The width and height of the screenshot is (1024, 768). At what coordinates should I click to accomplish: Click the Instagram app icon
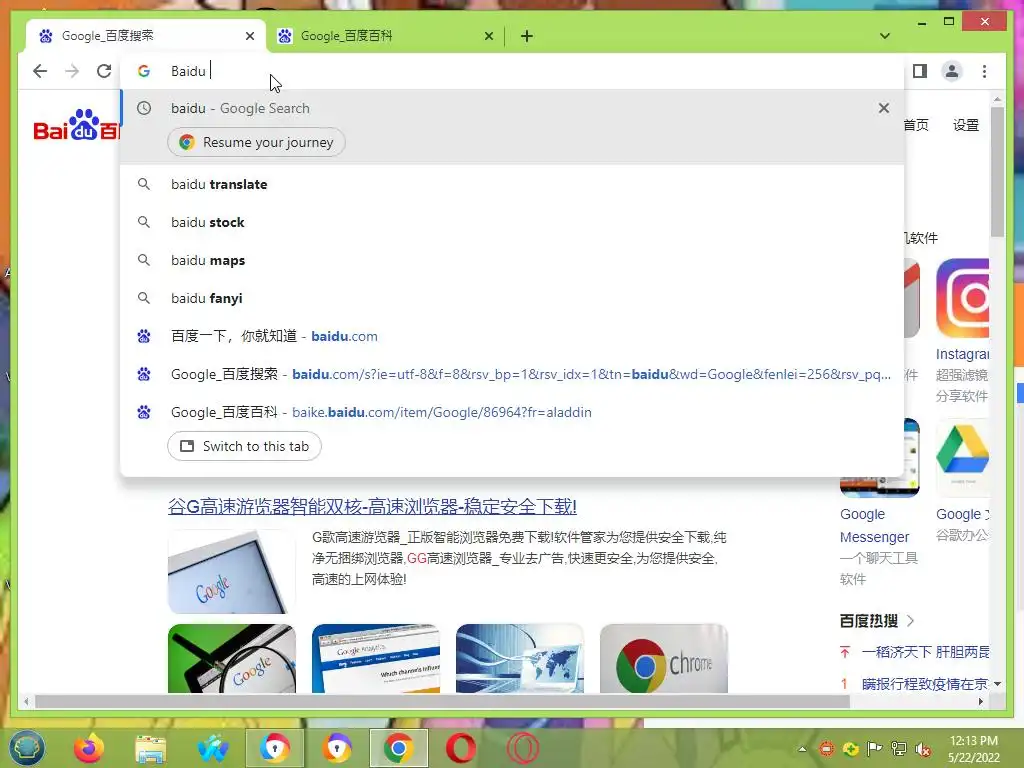pos(962,298)
